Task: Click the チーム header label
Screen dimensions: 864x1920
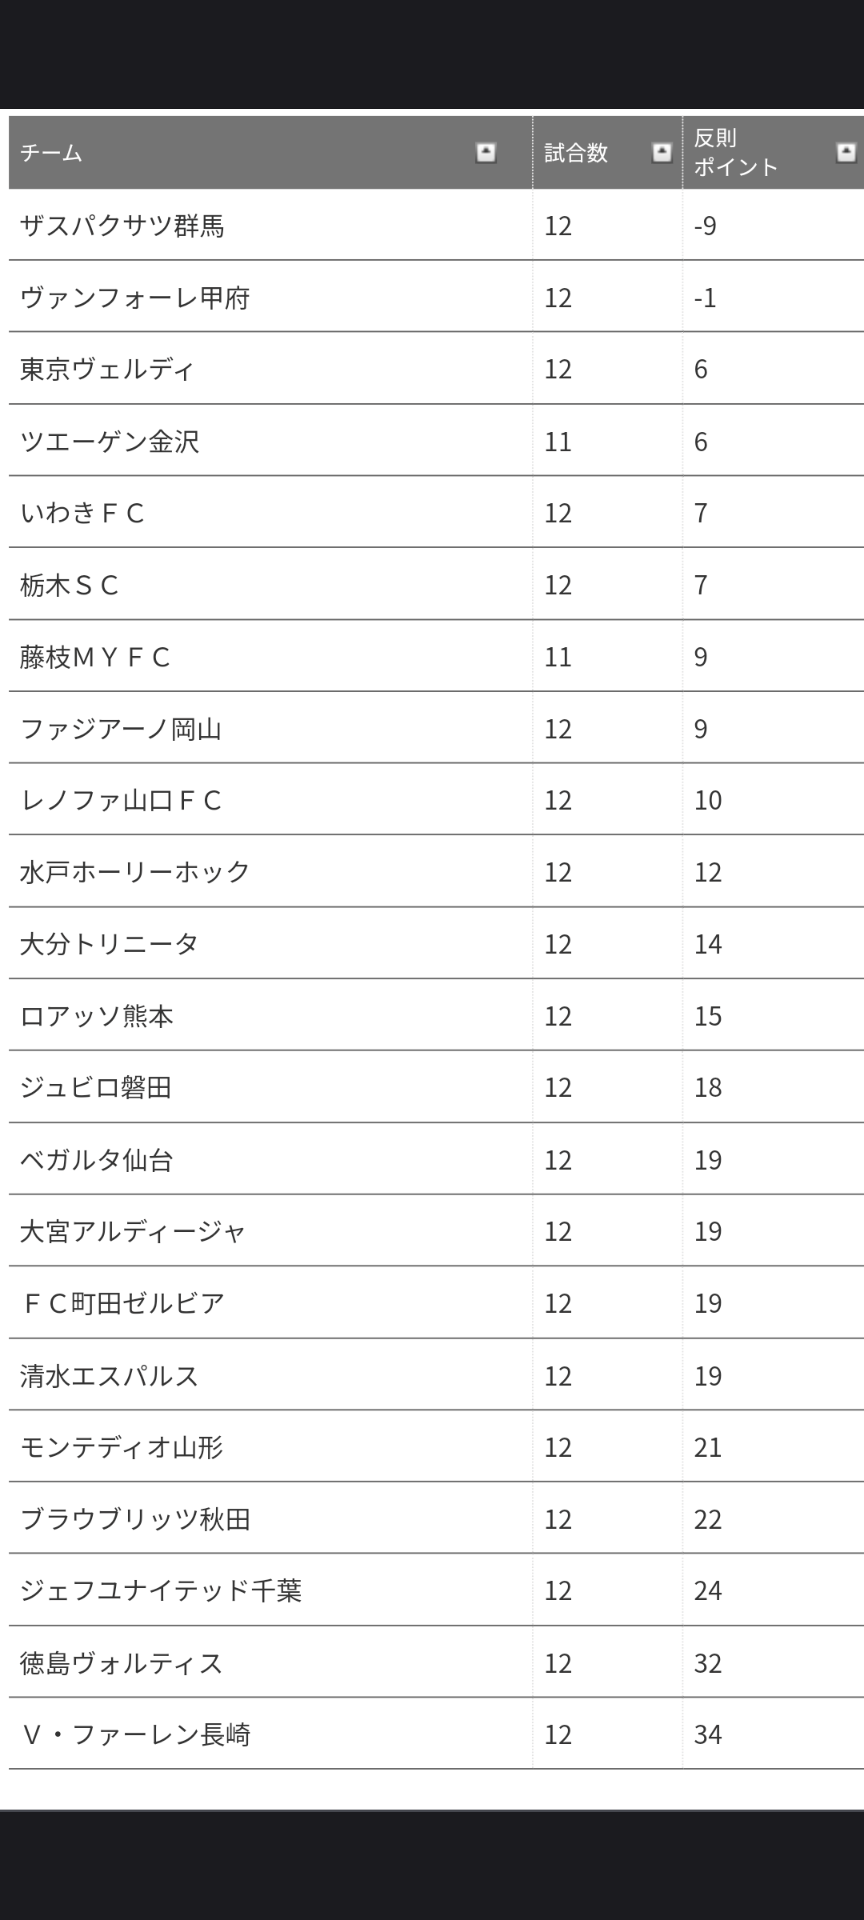Action: click(x=51, y=153)
